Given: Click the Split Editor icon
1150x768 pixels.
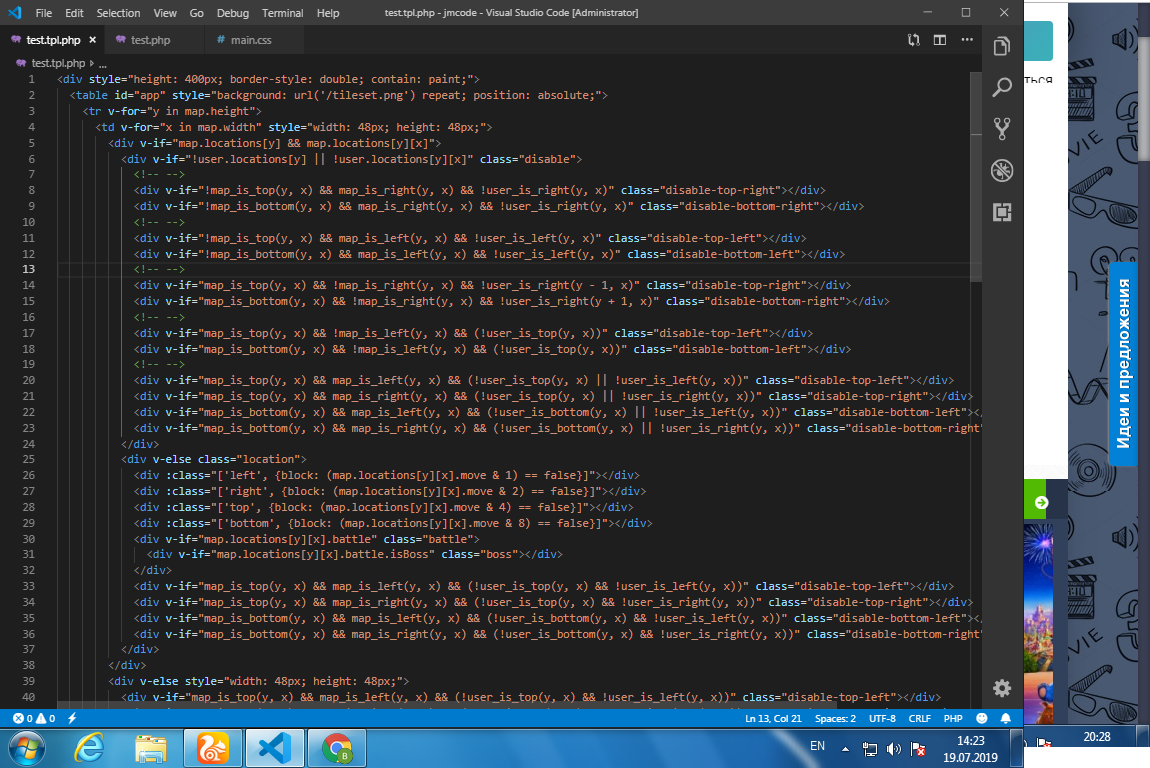Looking at the screenshot, I should coord(940,40).
